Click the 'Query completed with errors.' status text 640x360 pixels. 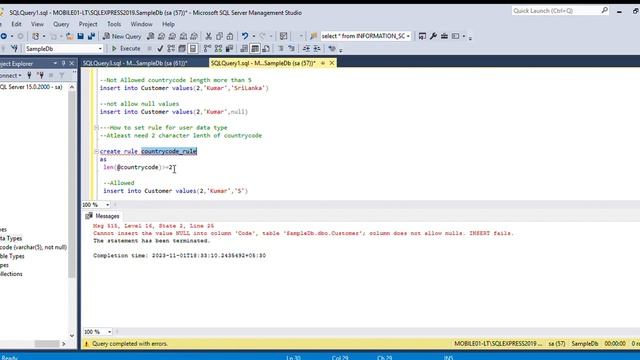click(130, 344)
